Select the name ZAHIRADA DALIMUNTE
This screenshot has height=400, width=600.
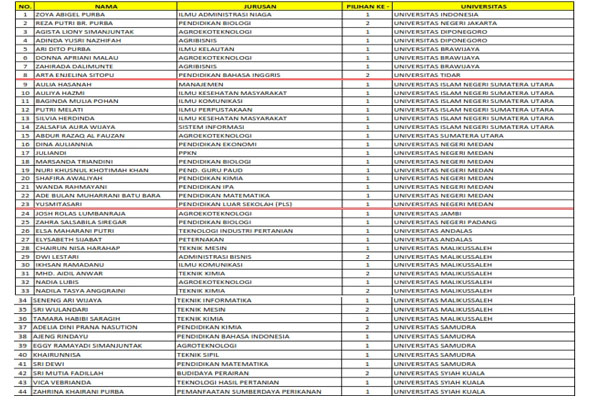click(74, 66)
